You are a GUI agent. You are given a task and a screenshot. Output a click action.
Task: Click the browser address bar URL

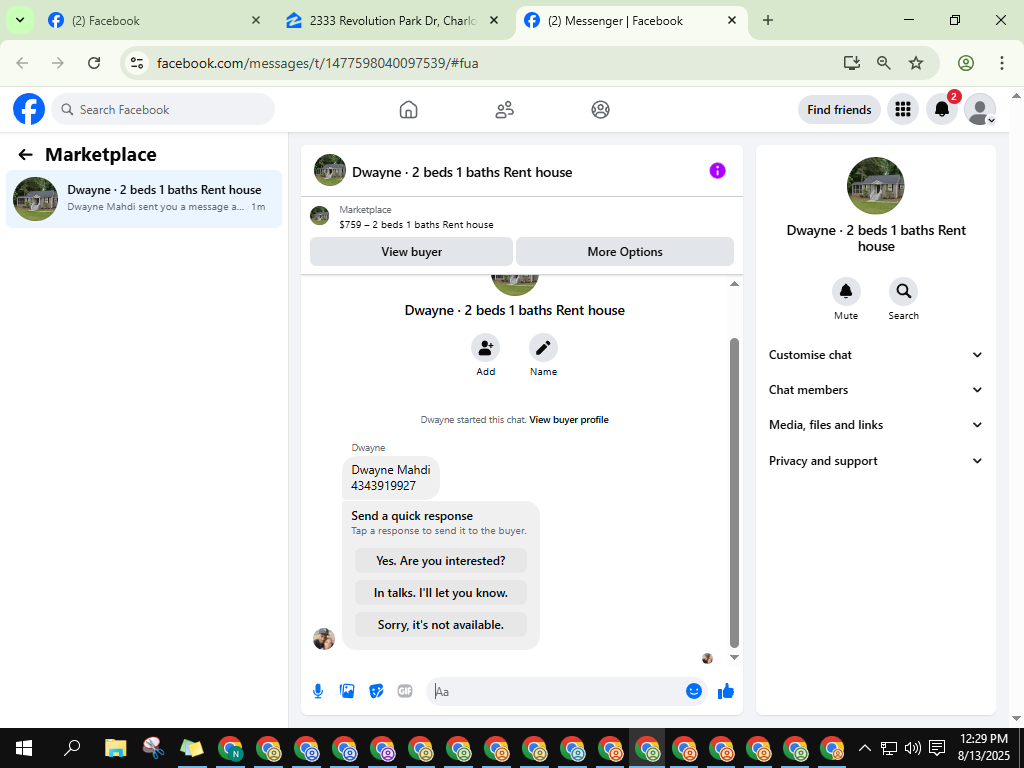[317, 63]
